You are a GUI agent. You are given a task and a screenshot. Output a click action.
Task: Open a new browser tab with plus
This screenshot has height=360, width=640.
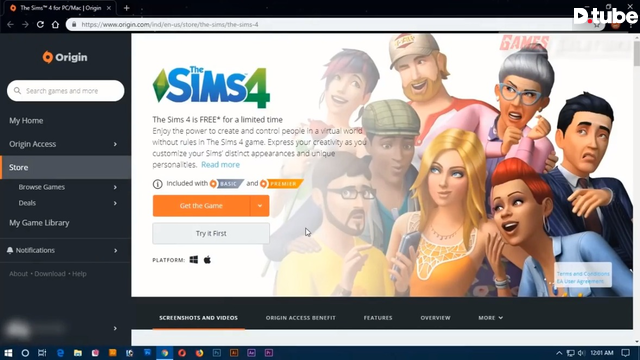pos(127,8)
